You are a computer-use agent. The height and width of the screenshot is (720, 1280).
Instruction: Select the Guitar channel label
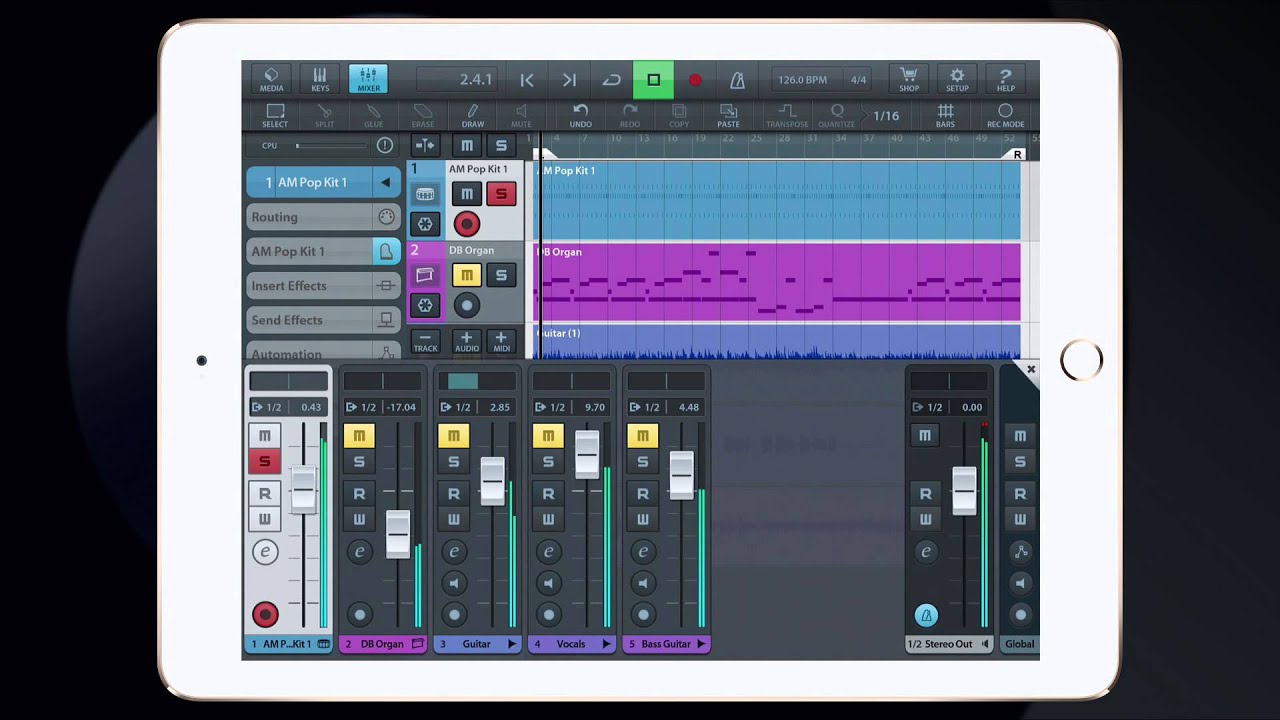point(477,644)
